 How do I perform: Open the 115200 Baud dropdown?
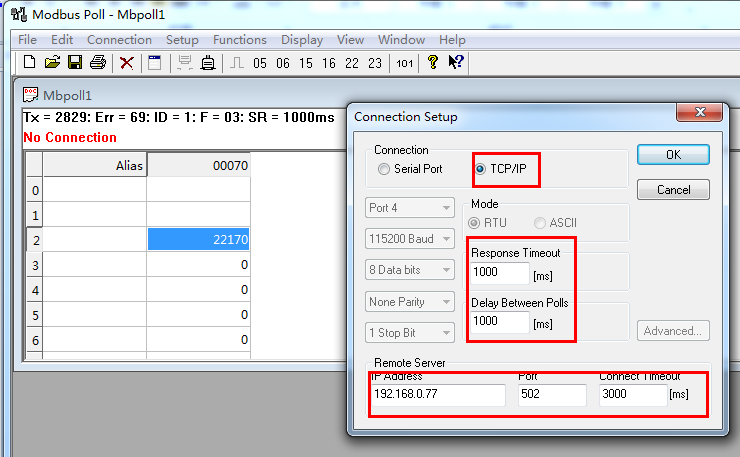point(411,239)
